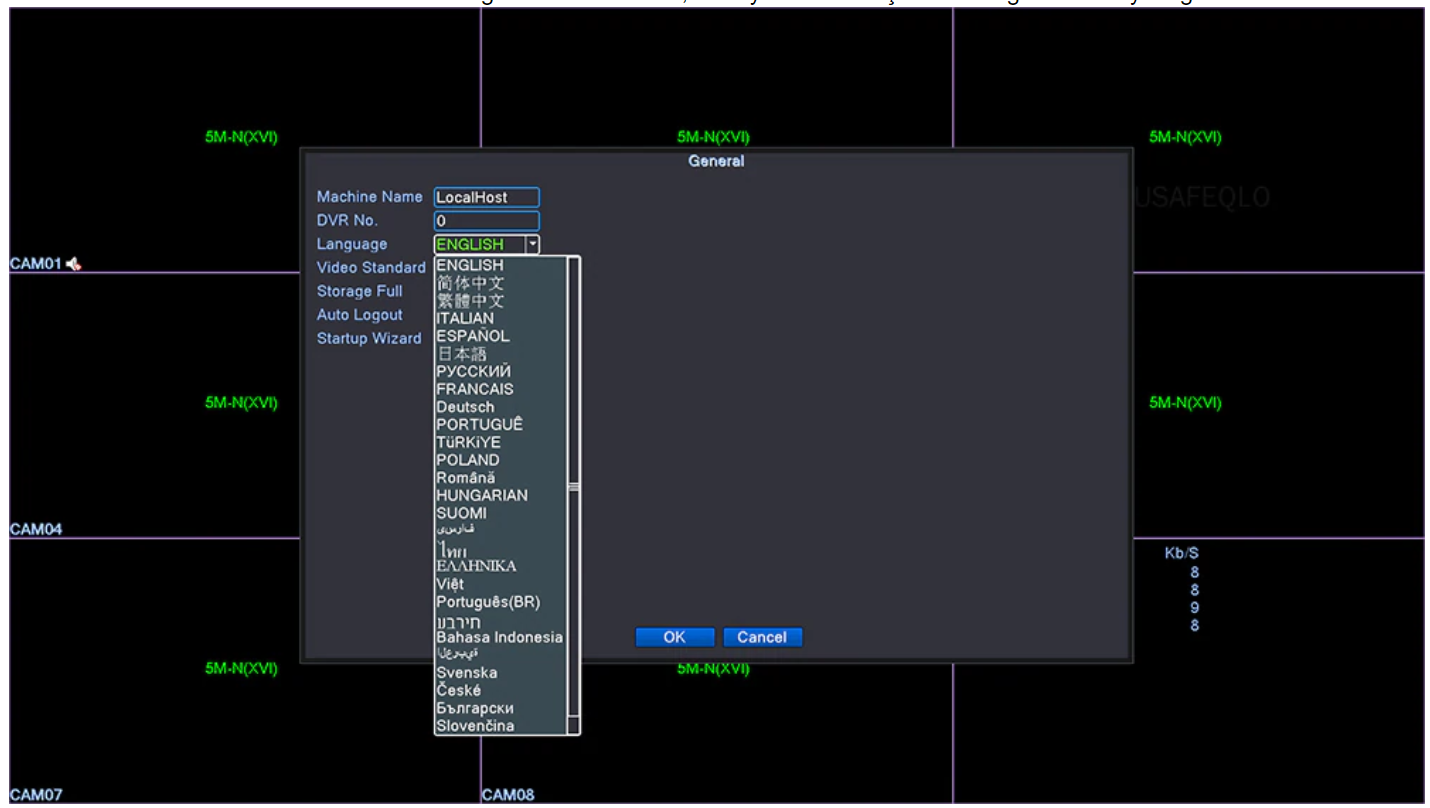The height and width of the screenshot is (808, 1430).
Task: Select ENGLISH from the language list
Action: [x=470, y=265]
